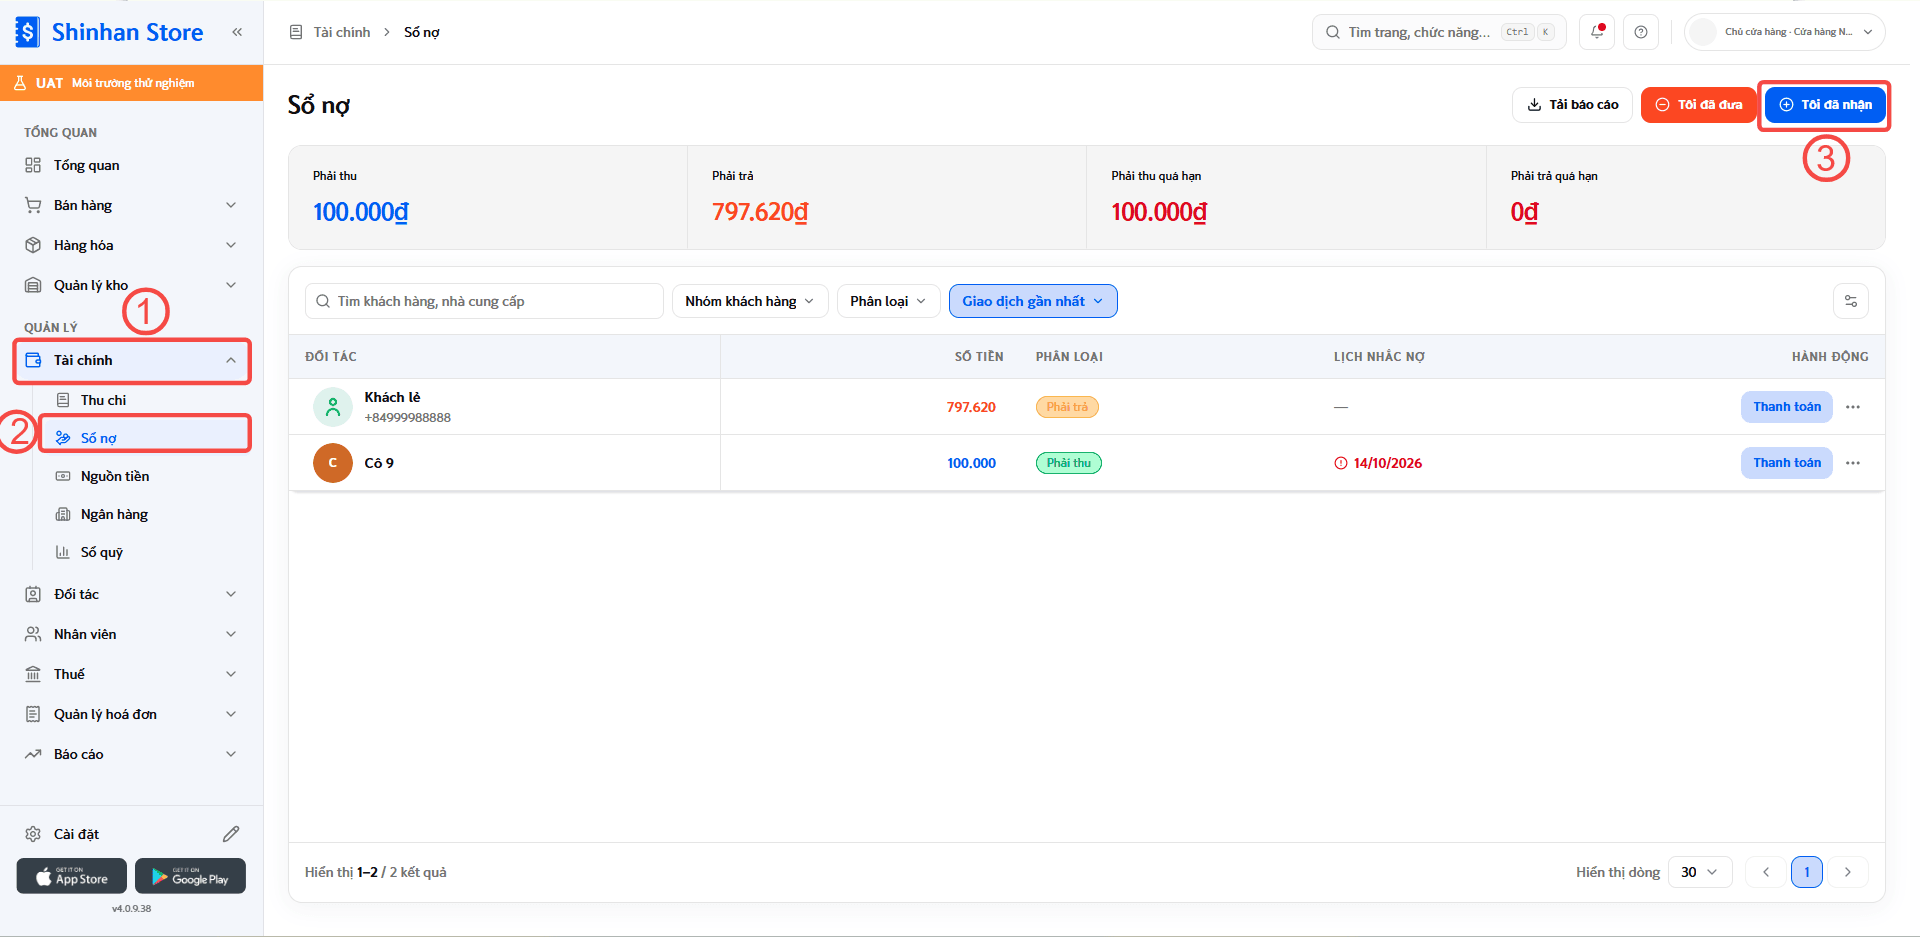Open the Phân loại dropdown
Viewport: 1920px width, 937px height.
889,301
